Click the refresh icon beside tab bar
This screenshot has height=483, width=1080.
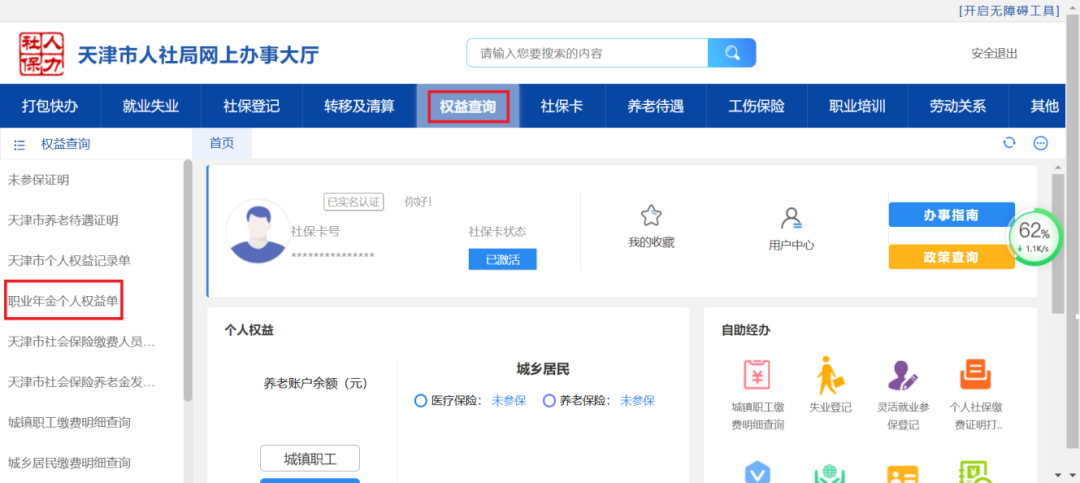tap(1010, 143)
